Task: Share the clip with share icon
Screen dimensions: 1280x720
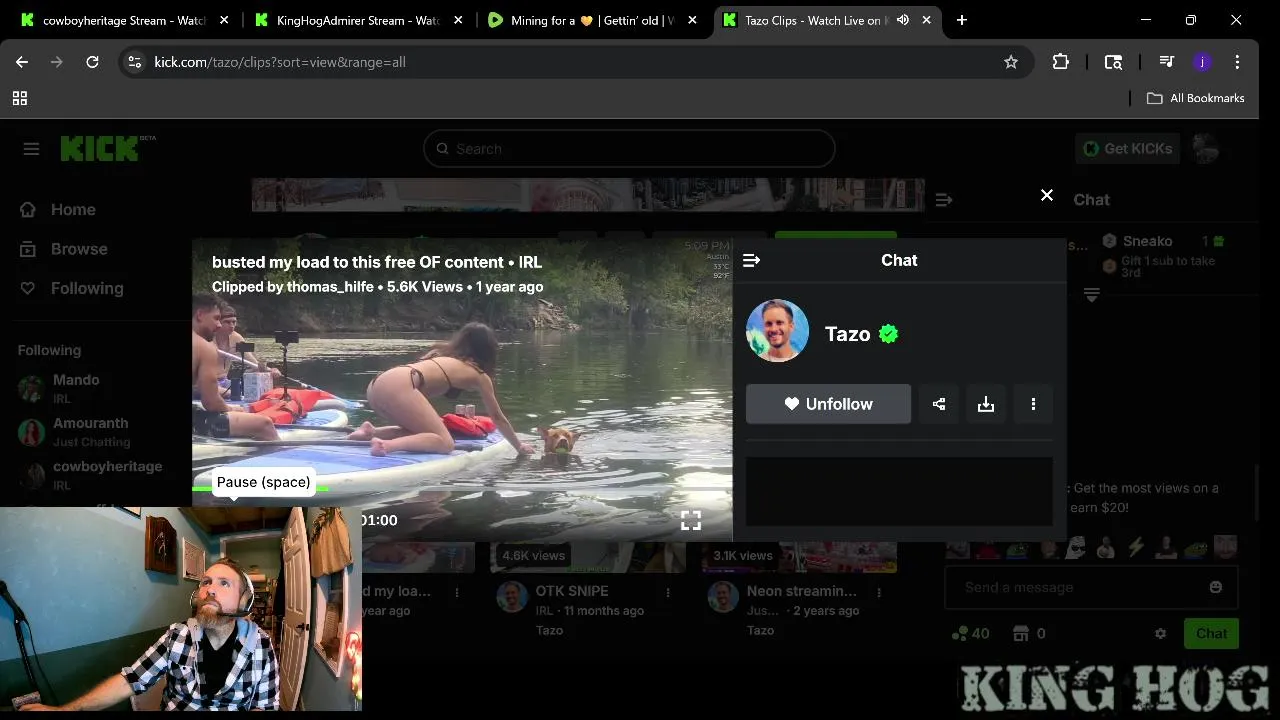Action: click(939, 404)
